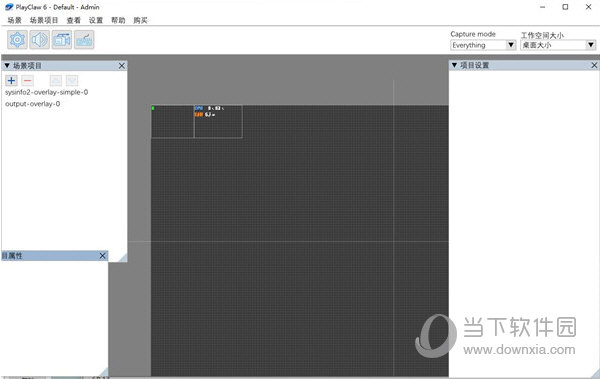Select output-overlay-0 in the list
Viewport: 600px width, 379px height.
33,104
